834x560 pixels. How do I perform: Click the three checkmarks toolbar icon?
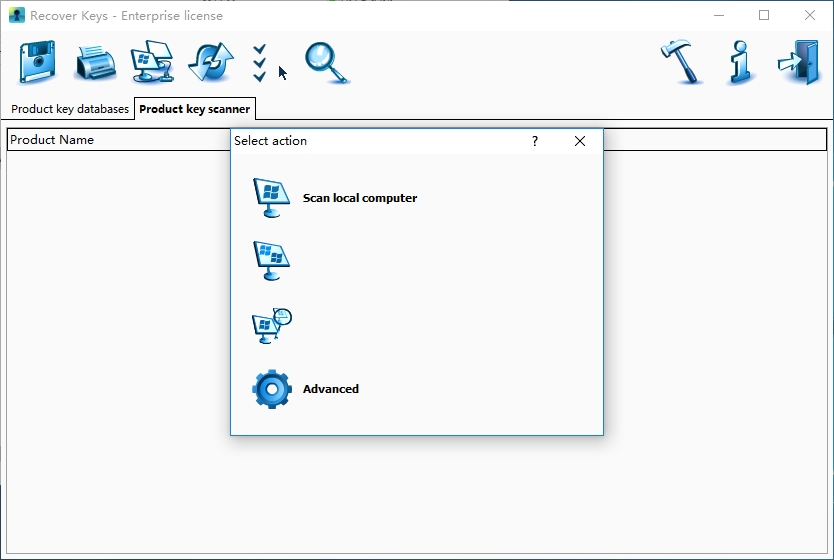[260, 63]
